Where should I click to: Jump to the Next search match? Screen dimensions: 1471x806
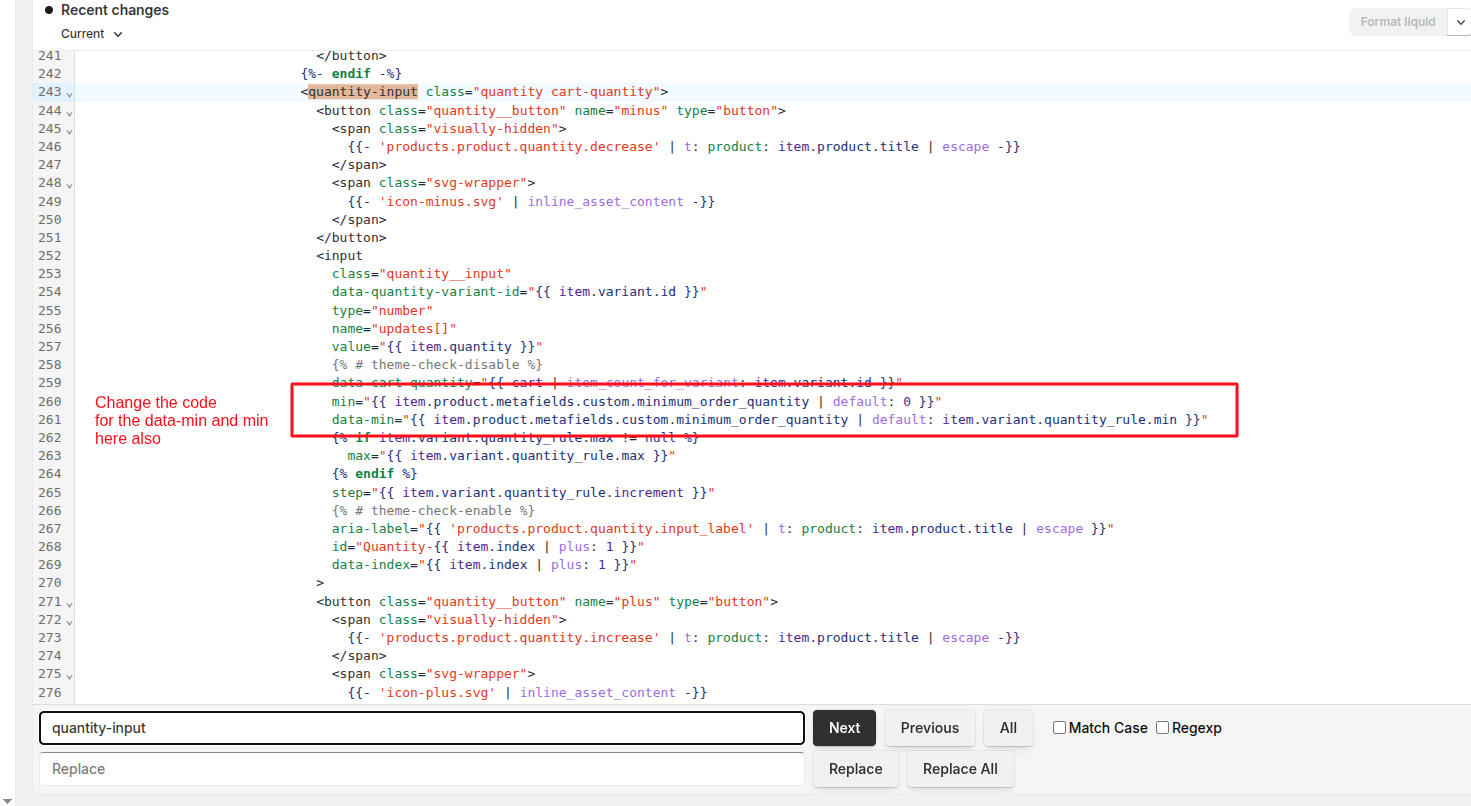tap(844, 728)
